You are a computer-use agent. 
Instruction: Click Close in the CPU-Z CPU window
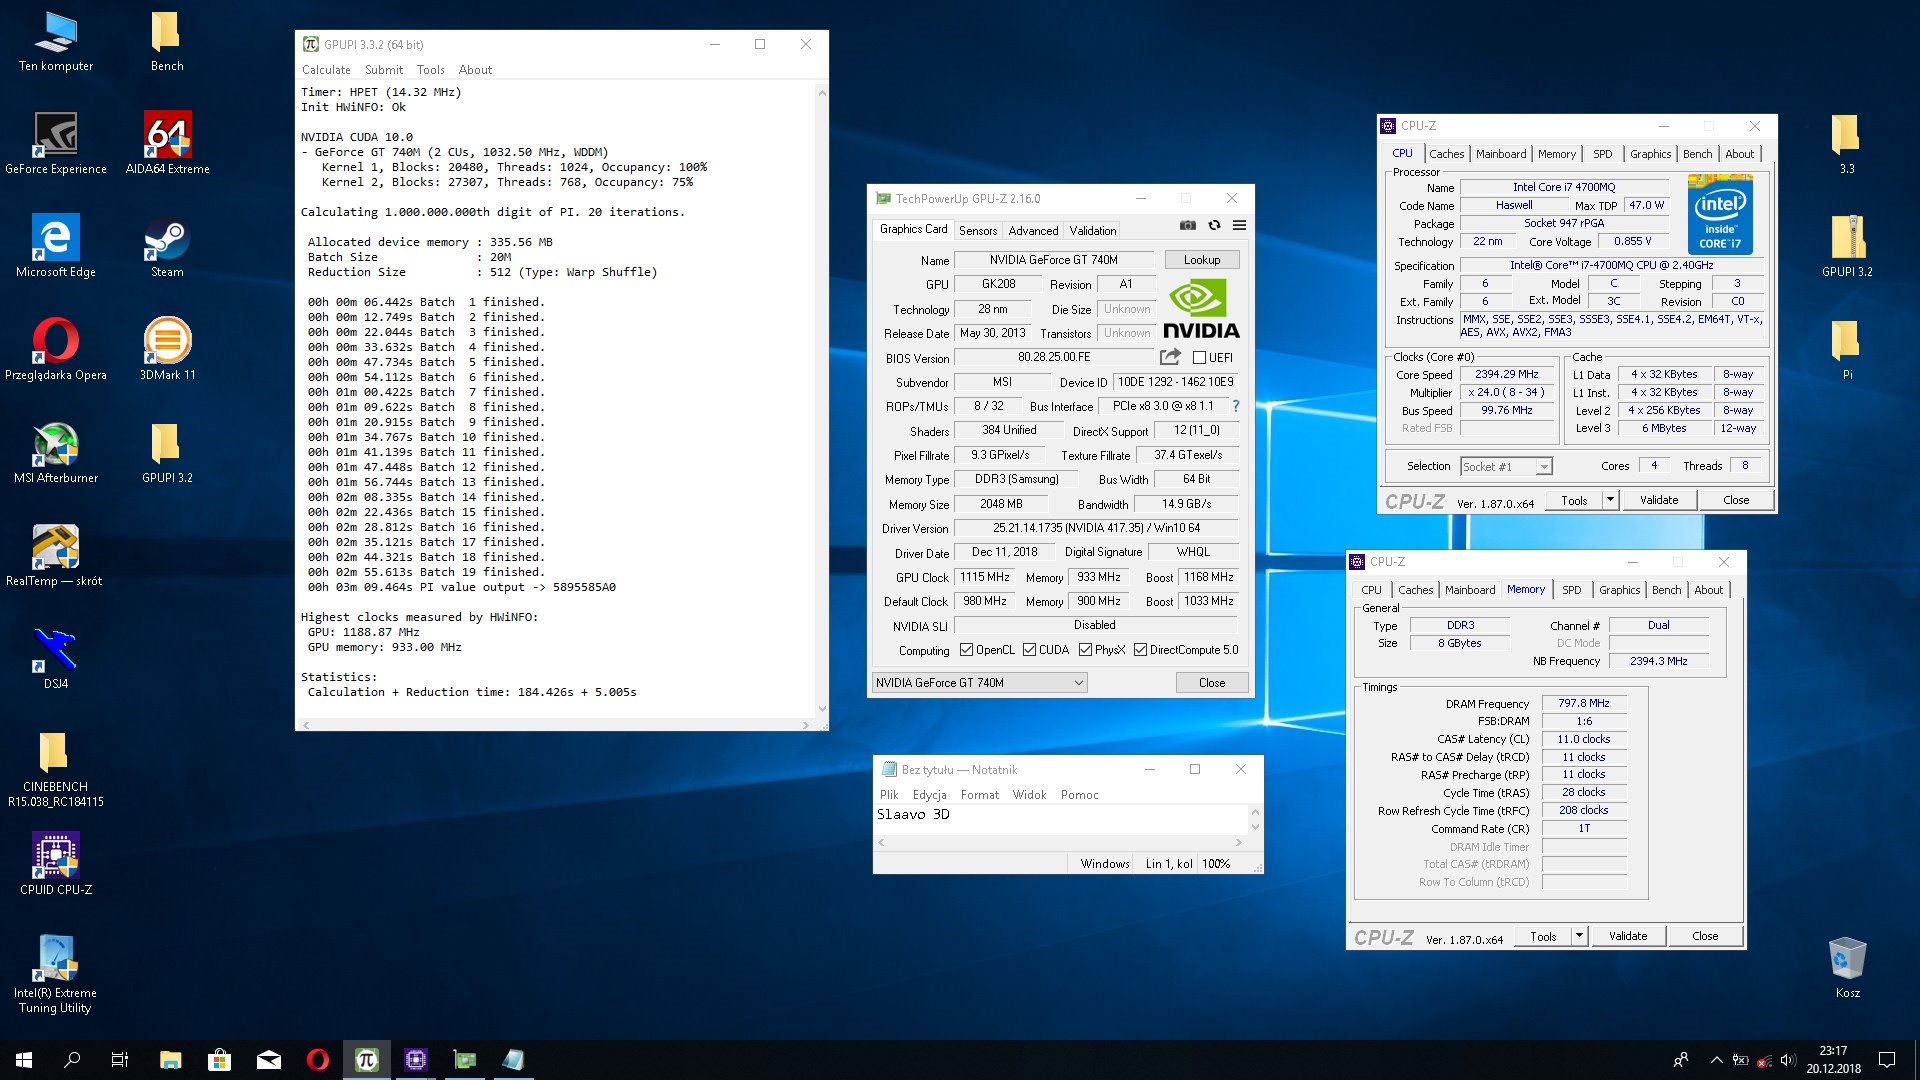tap(1736, 500)
